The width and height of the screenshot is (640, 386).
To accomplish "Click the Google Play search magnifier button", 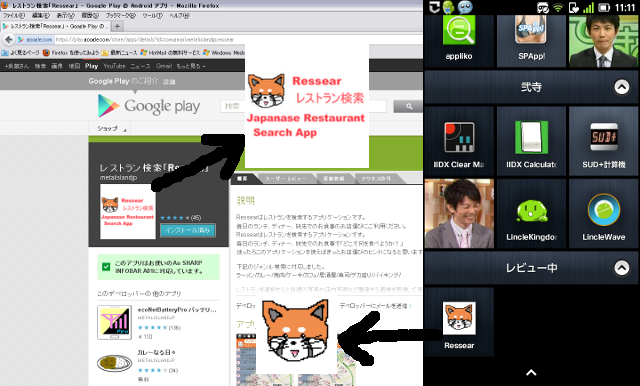I will pyautogui.click(x=409, y=106).
